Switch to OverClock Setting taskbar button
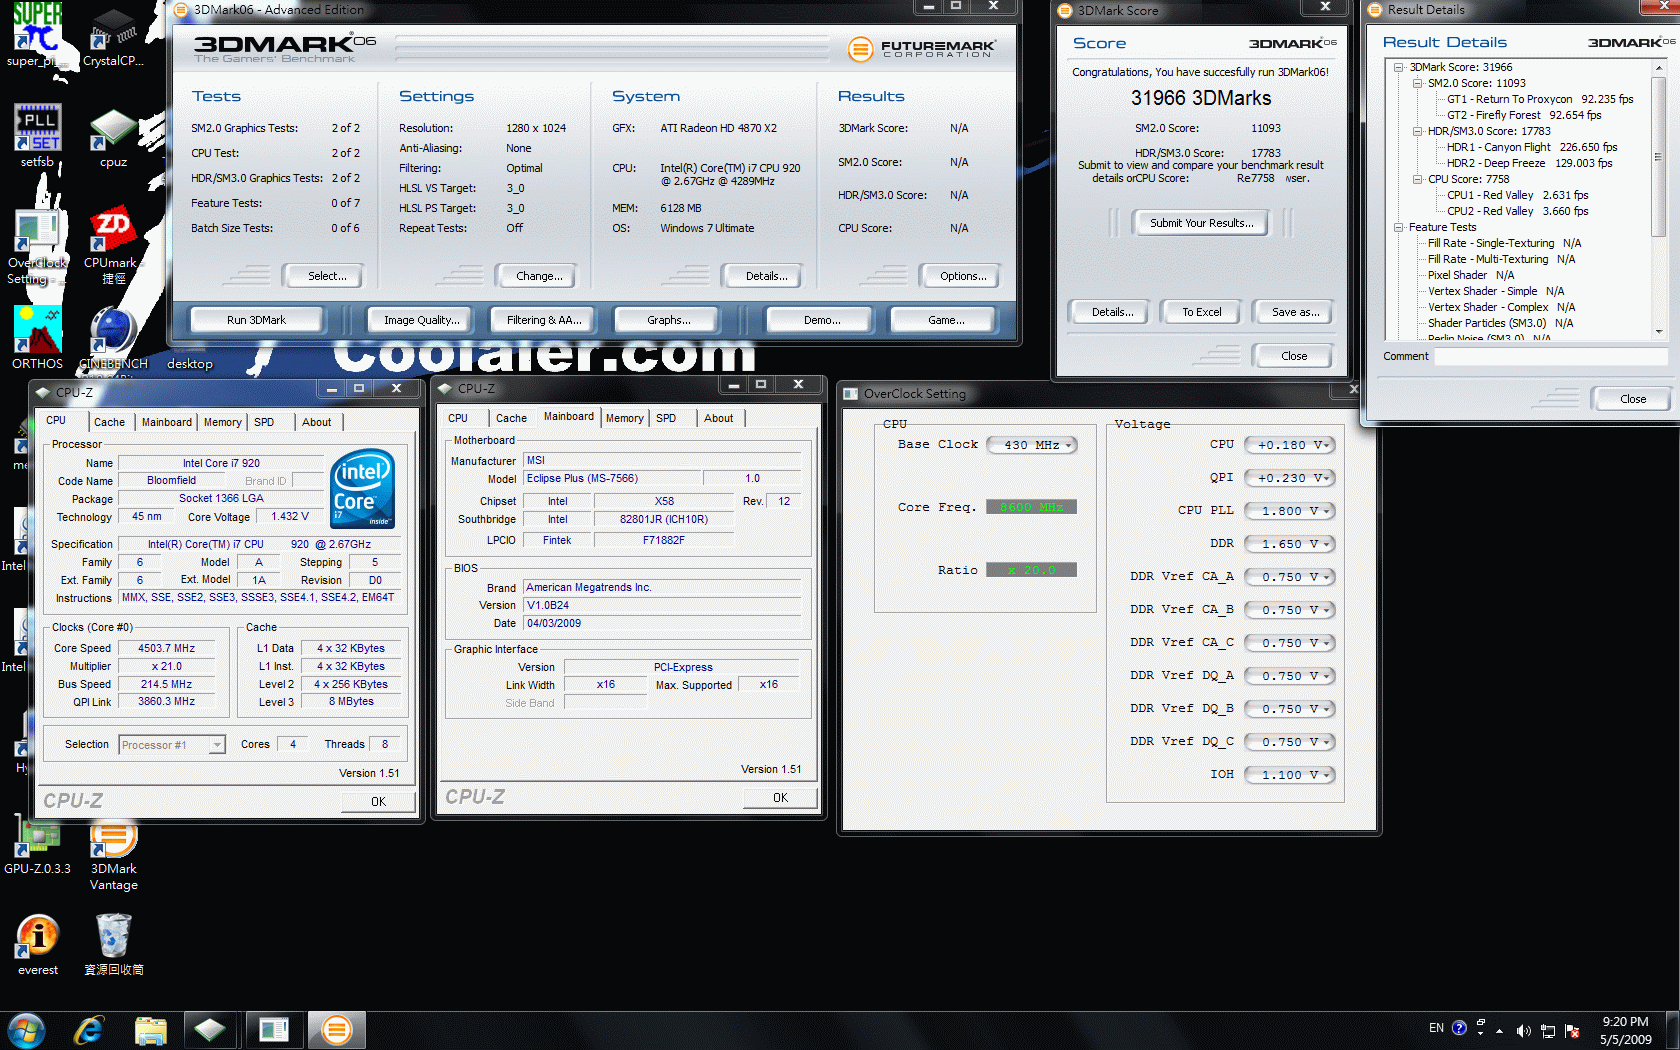The width and height of the screenshot is (1680, 1050). pyautogui.click(x=273, y=1029)
